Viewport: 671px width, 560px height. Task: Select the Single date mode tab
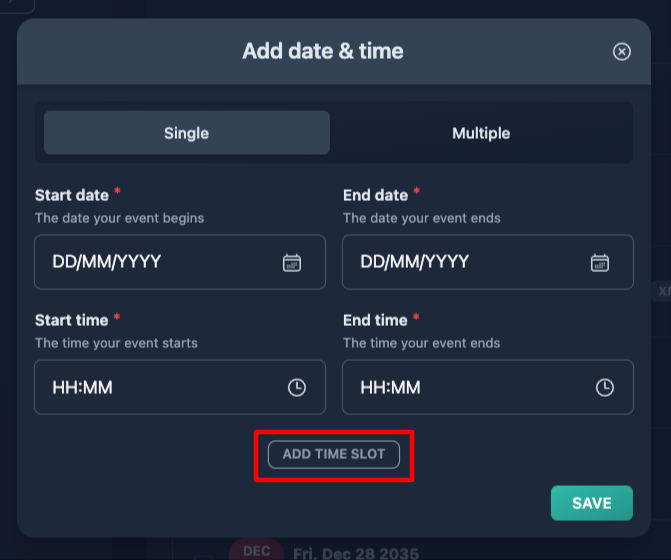pos(187,133)
